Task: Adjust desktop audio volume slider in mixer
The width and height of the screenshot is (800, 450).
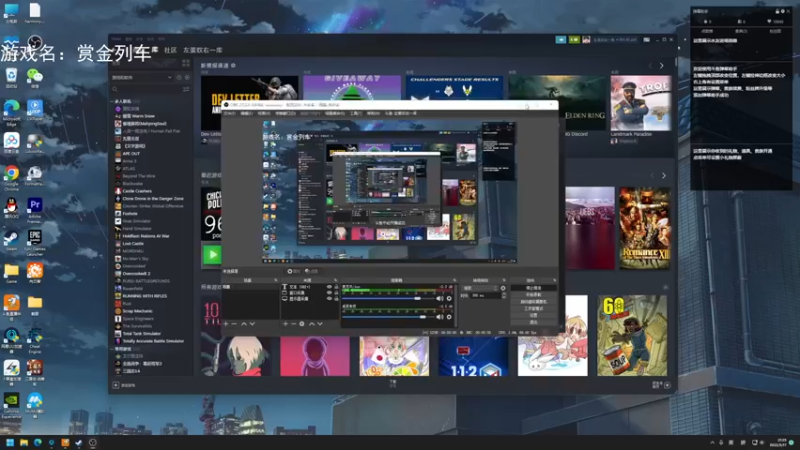Action: (388, 298)
